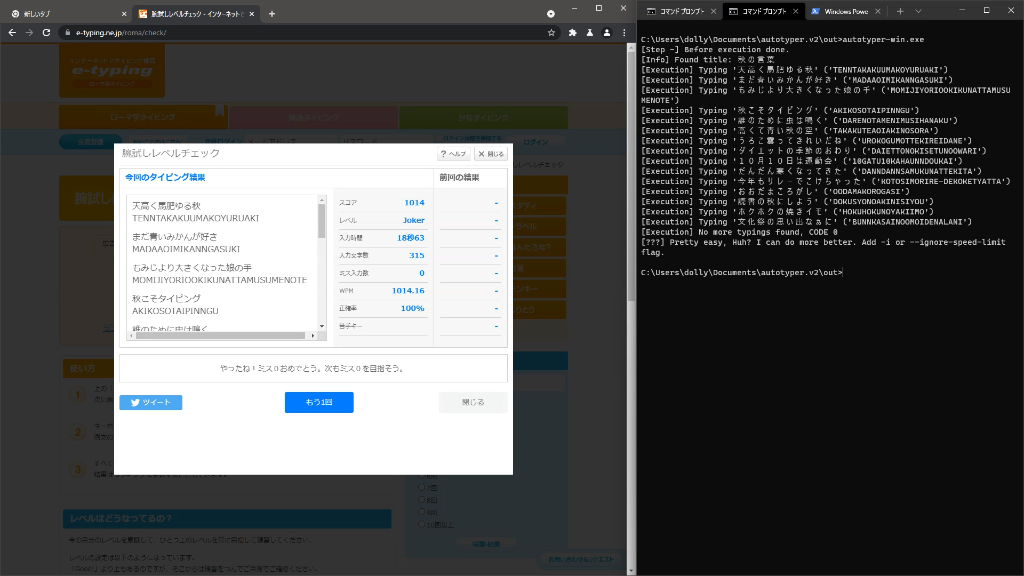
Task: Click the ツイート button to share result
Action: (x=150, y=402)
